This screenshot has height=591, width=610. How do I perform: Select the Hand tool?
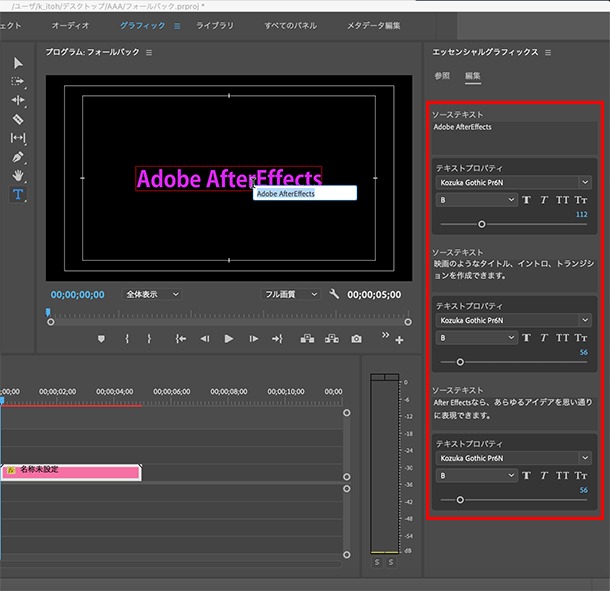tap(18, 175)
